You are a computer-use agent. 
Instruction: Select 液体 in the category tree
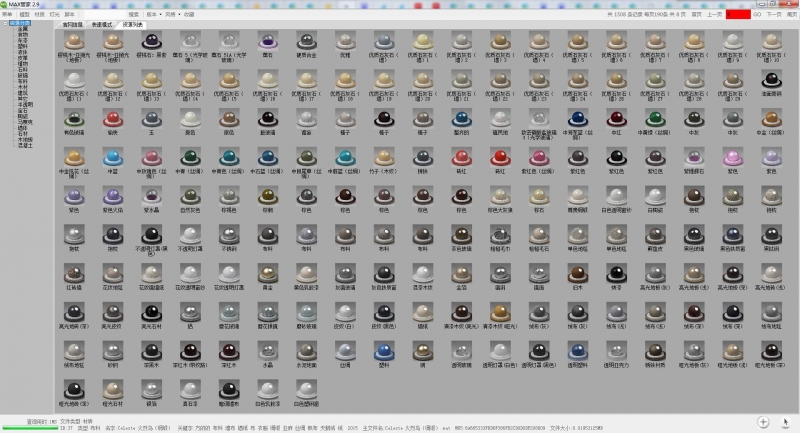(x=23, y=52)
